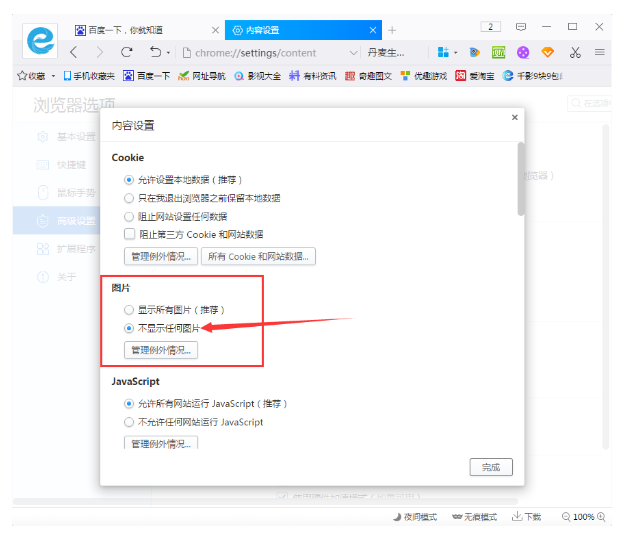Toggle 夜间模式 in status bar
This screenshot has width=635, height=533.
coord(415,517)
